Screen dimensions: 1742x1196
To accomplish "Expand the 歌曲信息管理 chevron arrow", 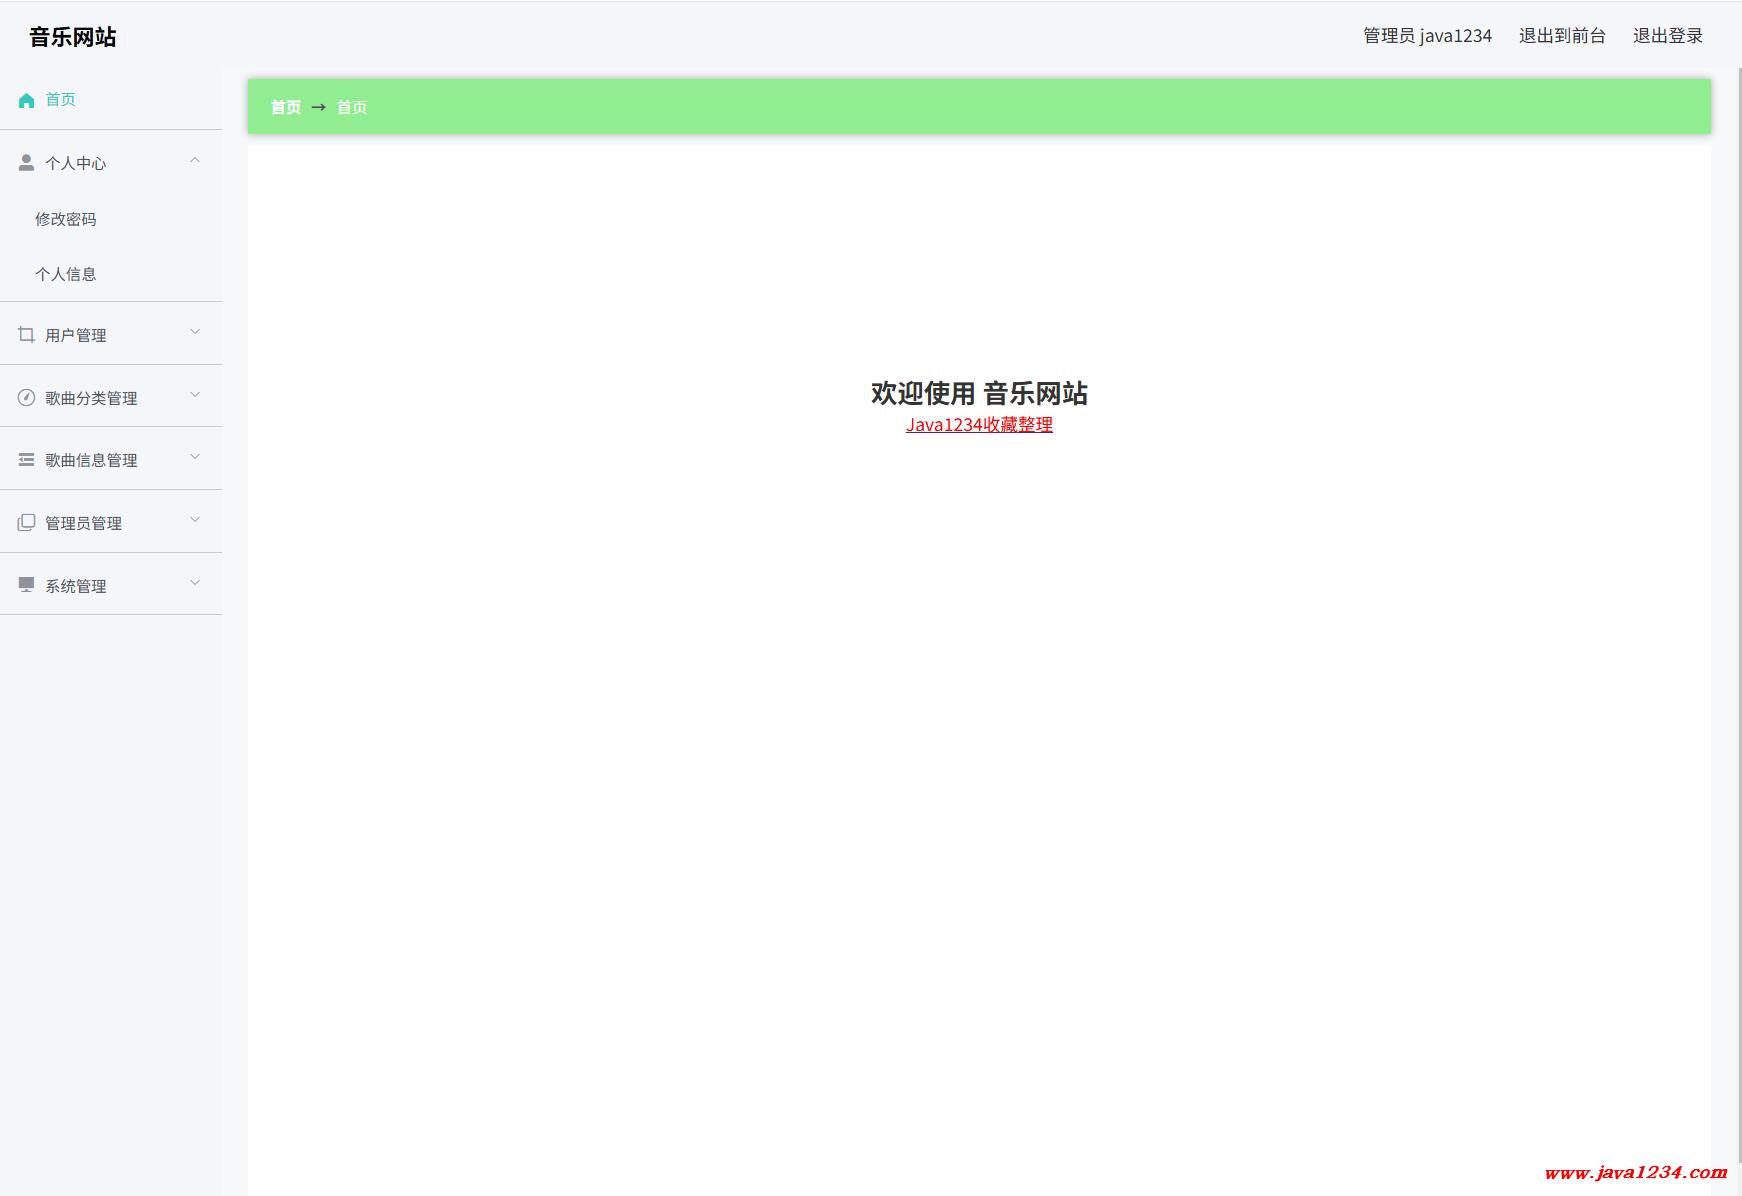I will [195, 458].
